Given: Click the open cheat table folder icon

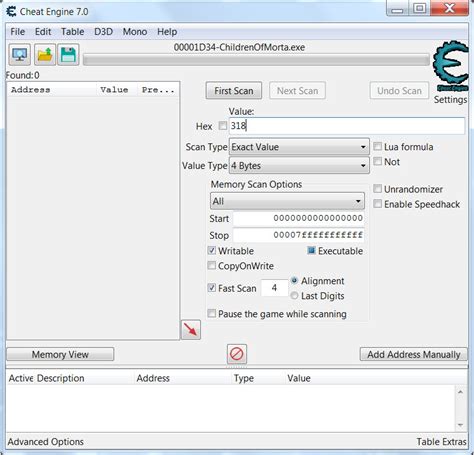Looking at the screenshot, I should point(45,54).
